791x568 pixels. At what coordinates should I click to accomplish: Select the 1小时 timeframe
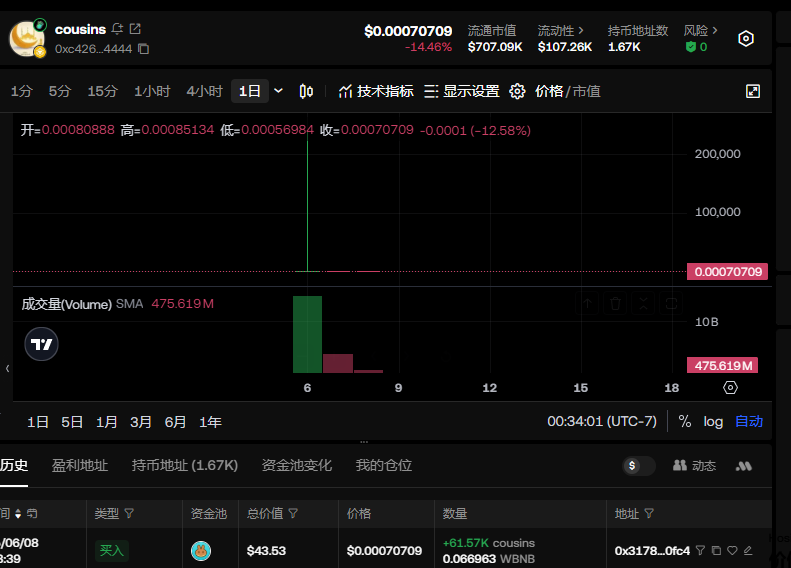(x=152, y=91)
